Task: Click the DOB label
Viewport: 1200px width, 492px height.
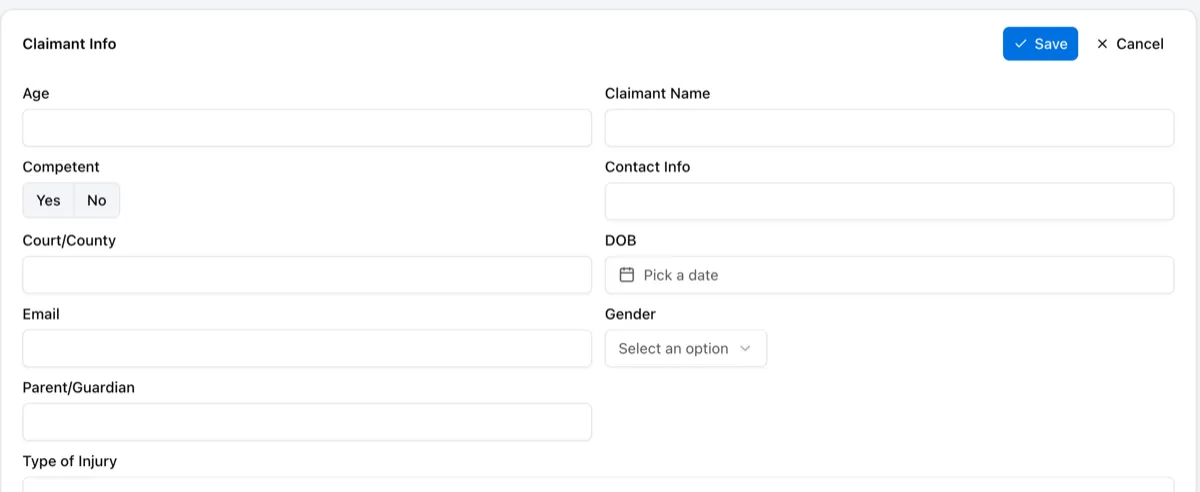Action: [620, 240]
